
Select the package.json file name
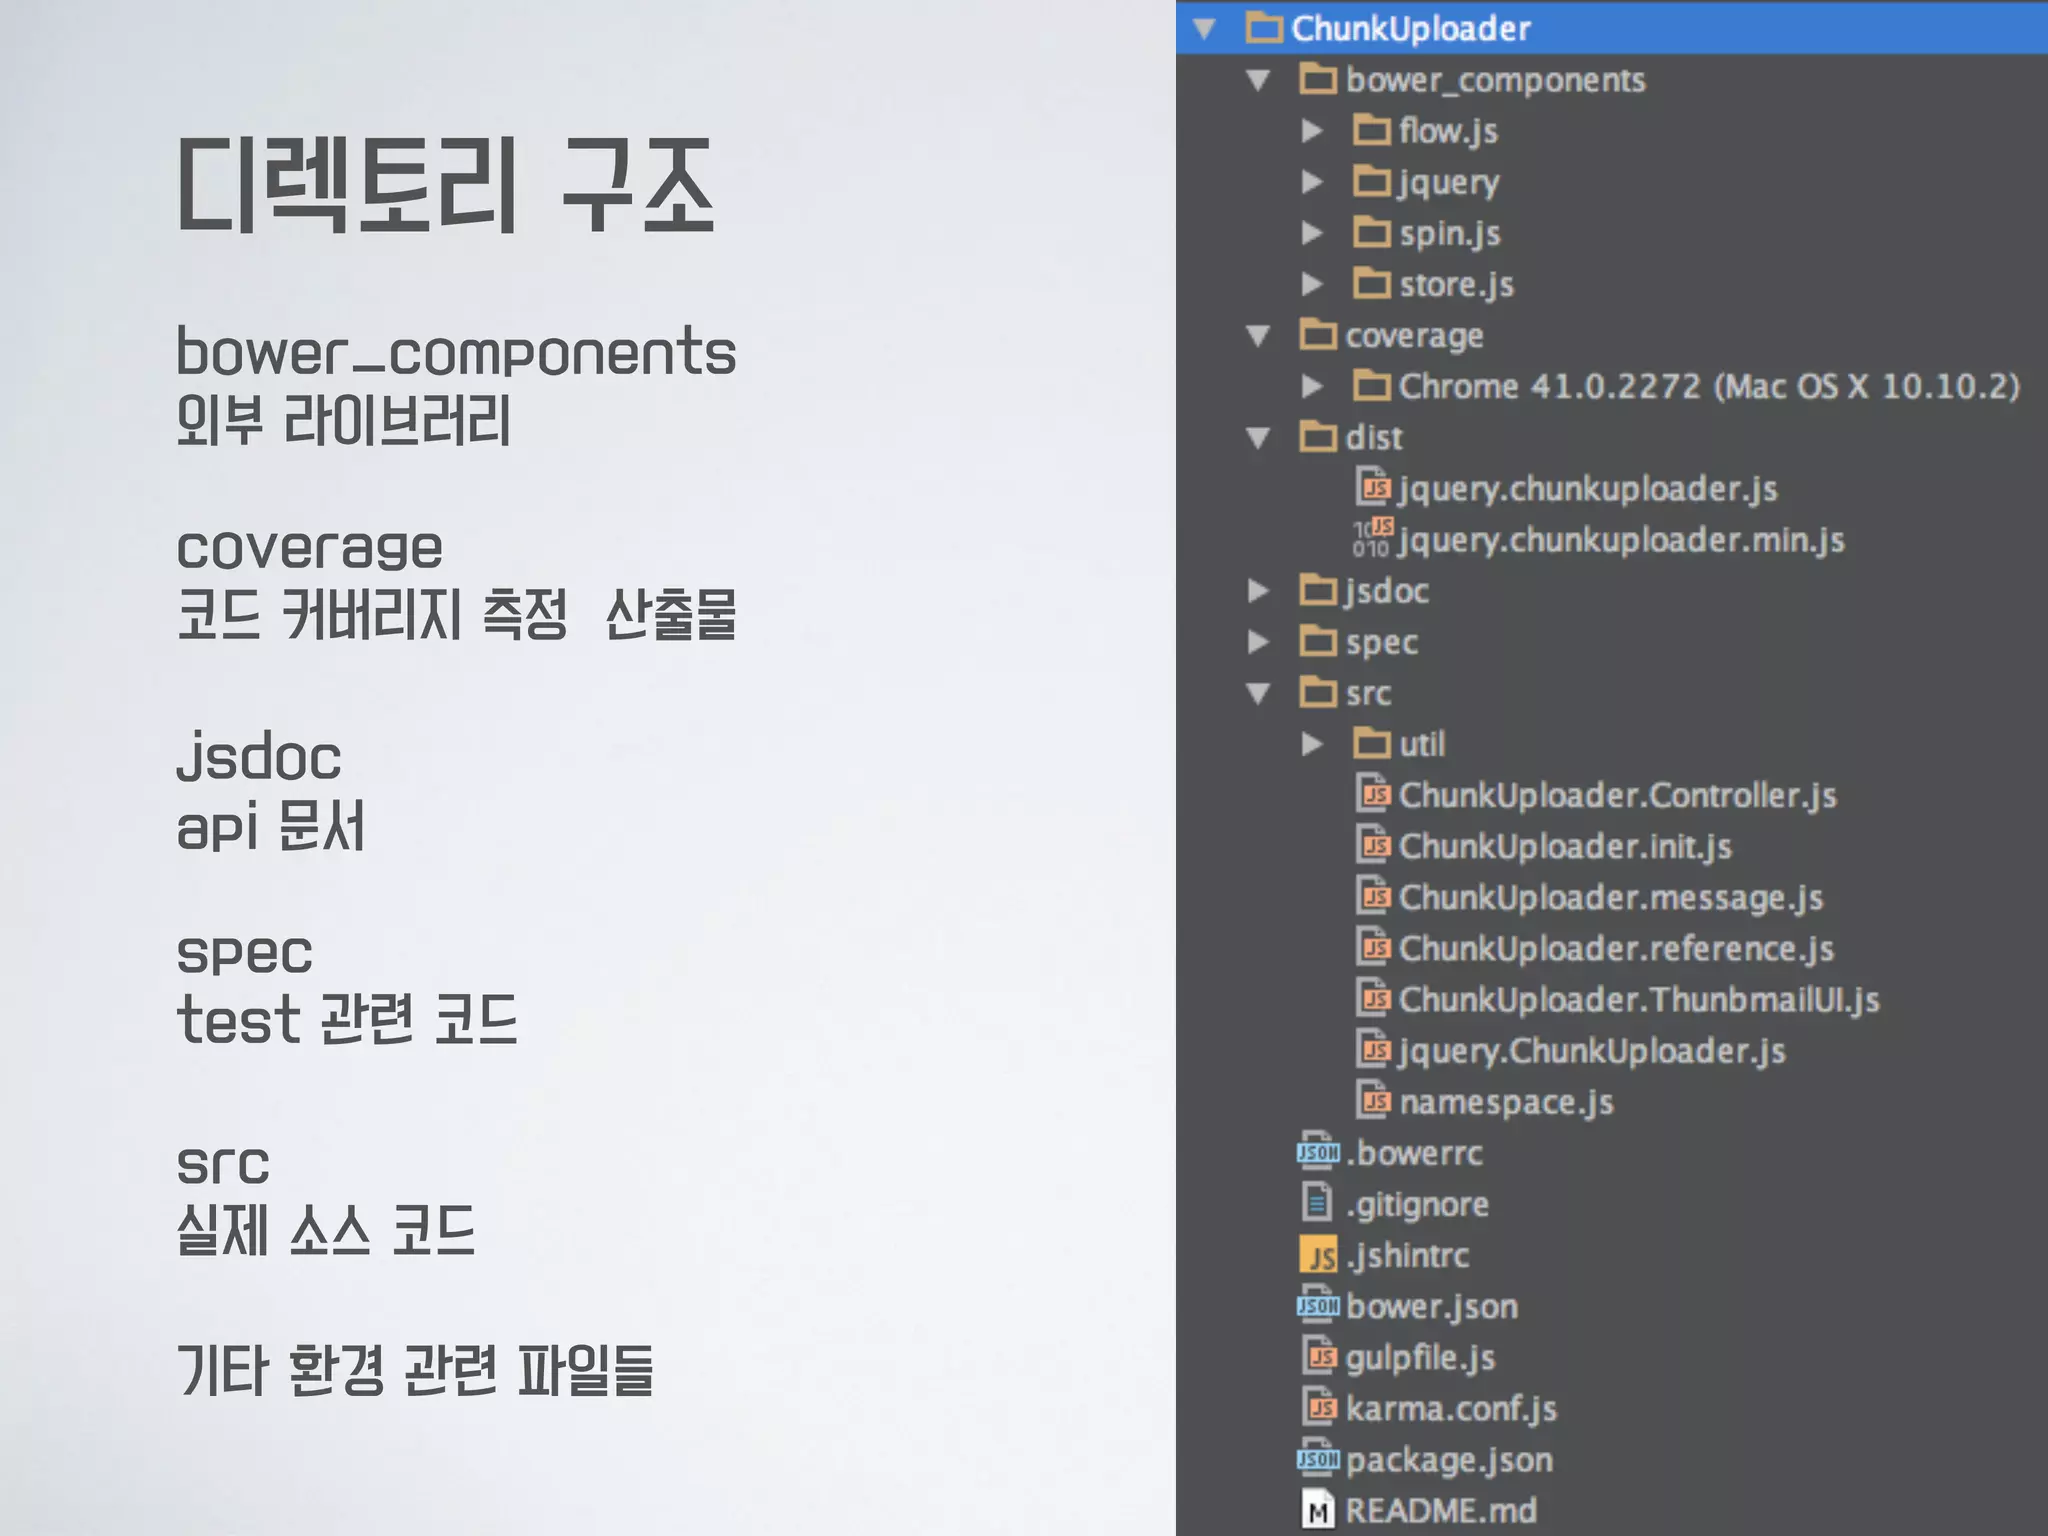coord(1449,1459)
